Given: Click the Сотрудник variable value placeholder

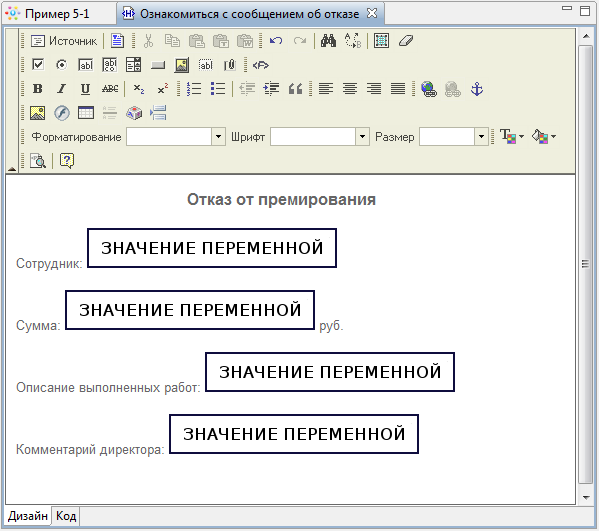Looking at the screenshot, I should pos(212,248).
